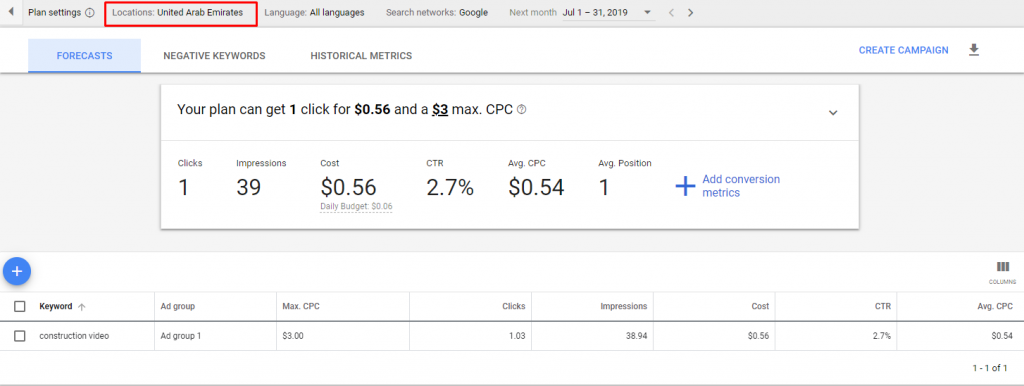Go to the previous month arrow
The width and height of the screenshot is (1024, 386).
tap(671, 12)
